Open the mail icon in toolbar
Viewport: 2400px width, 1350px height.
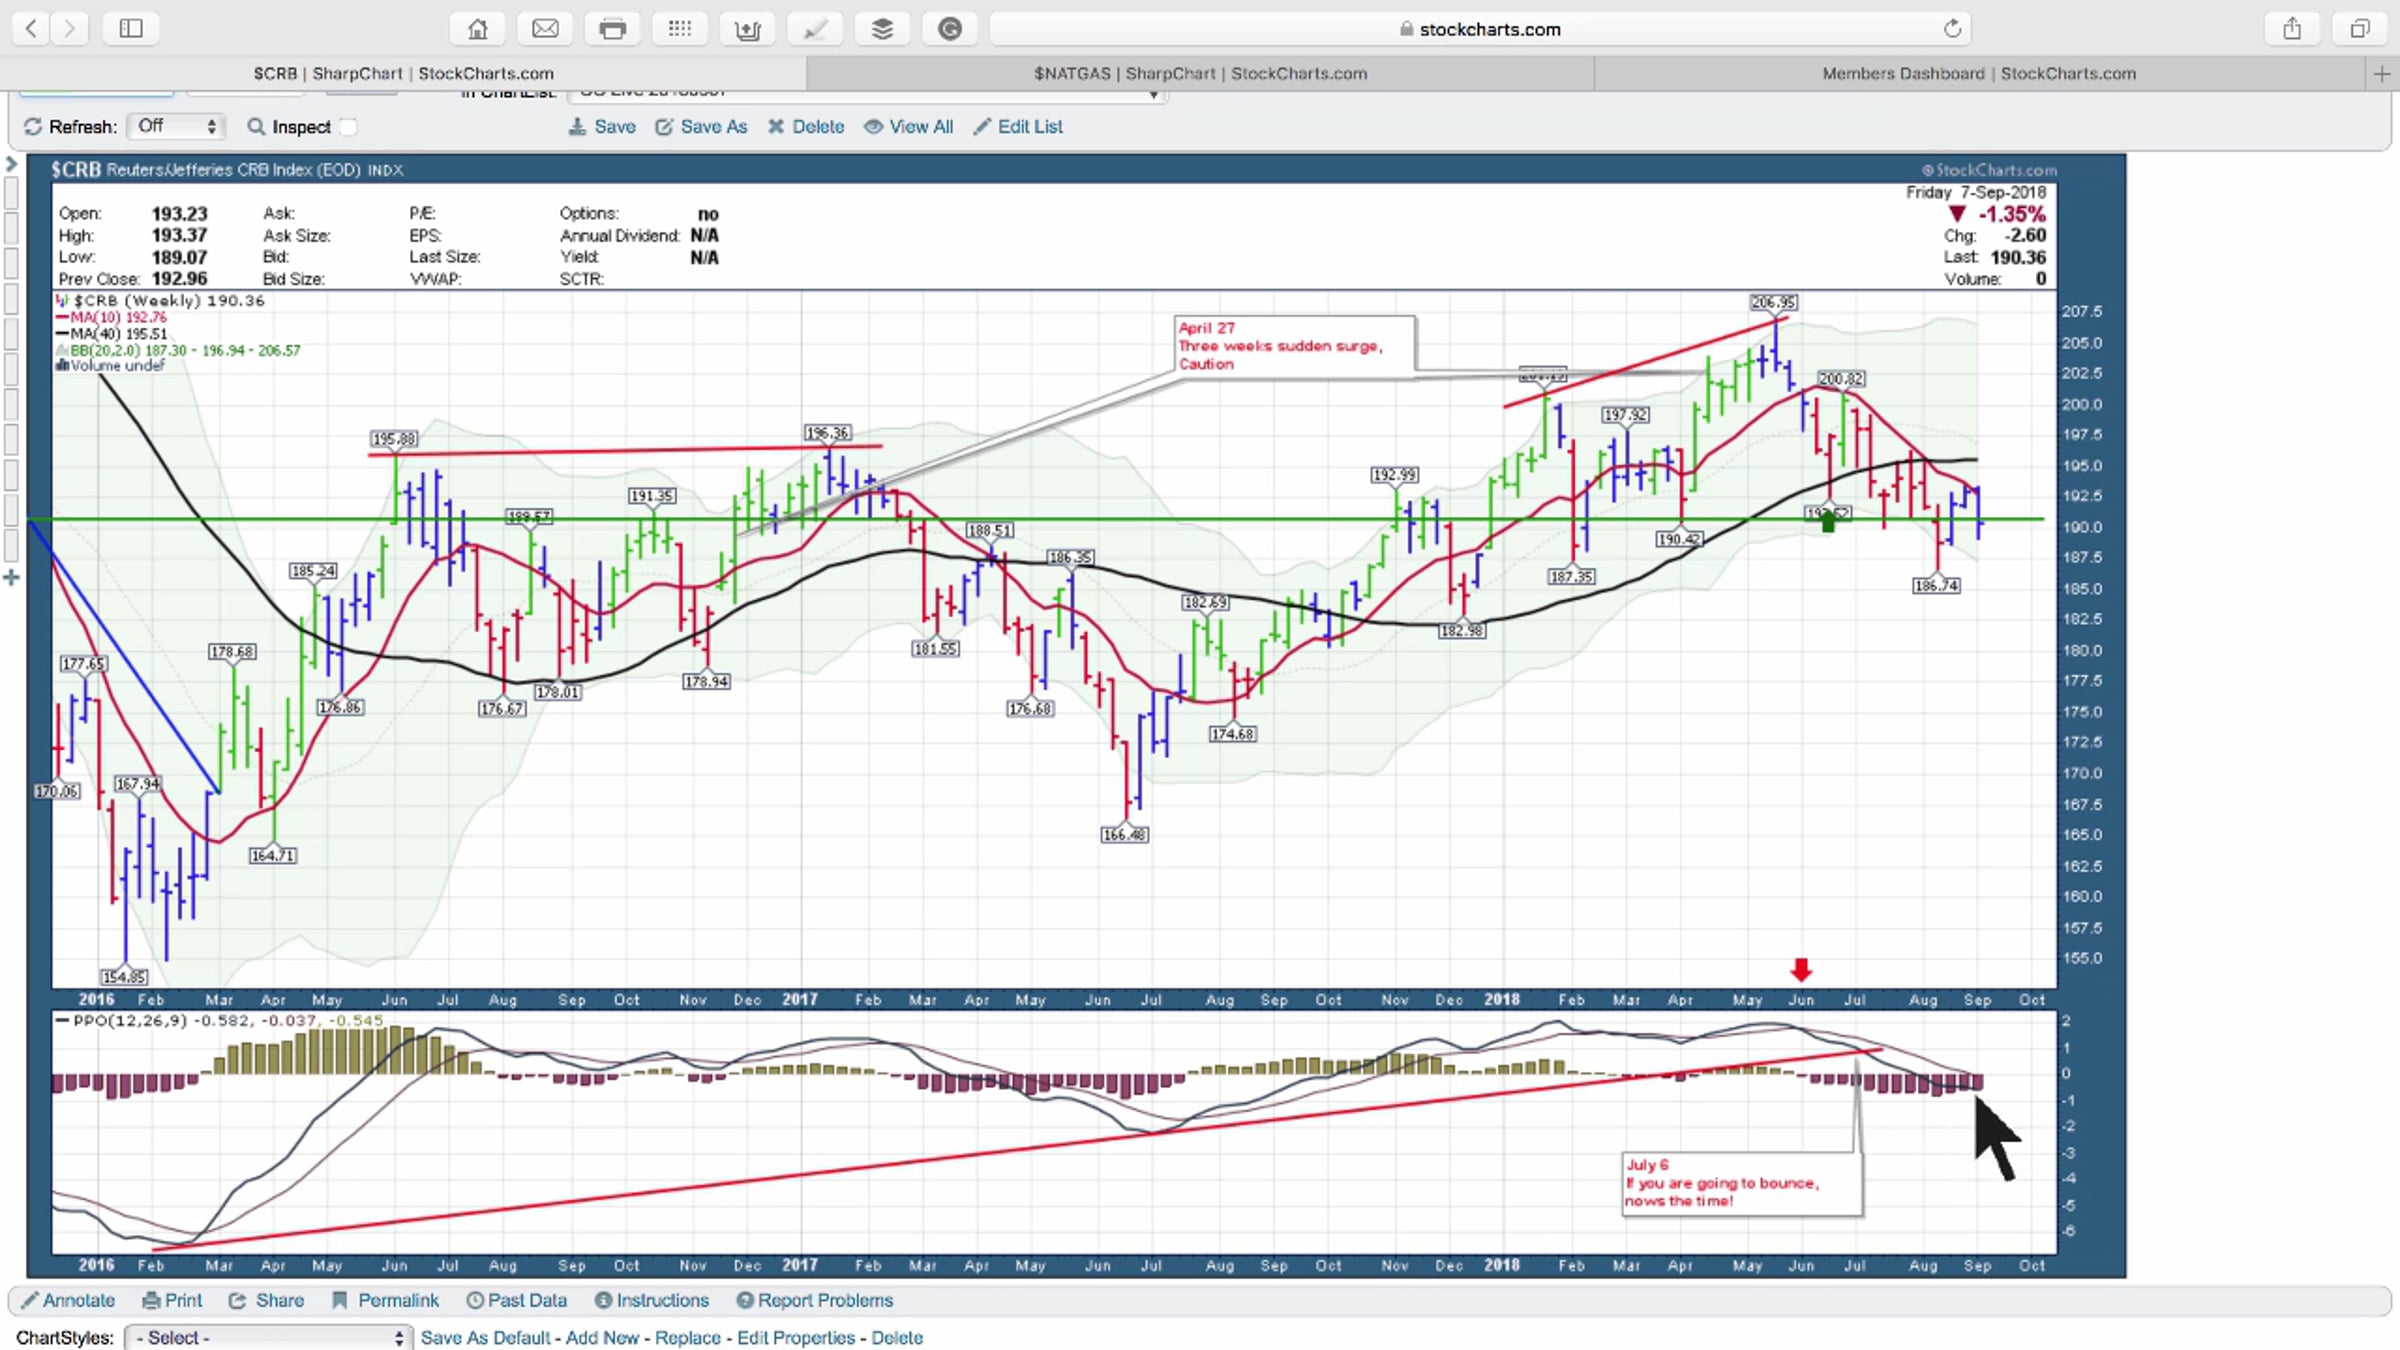coord(545,29)
